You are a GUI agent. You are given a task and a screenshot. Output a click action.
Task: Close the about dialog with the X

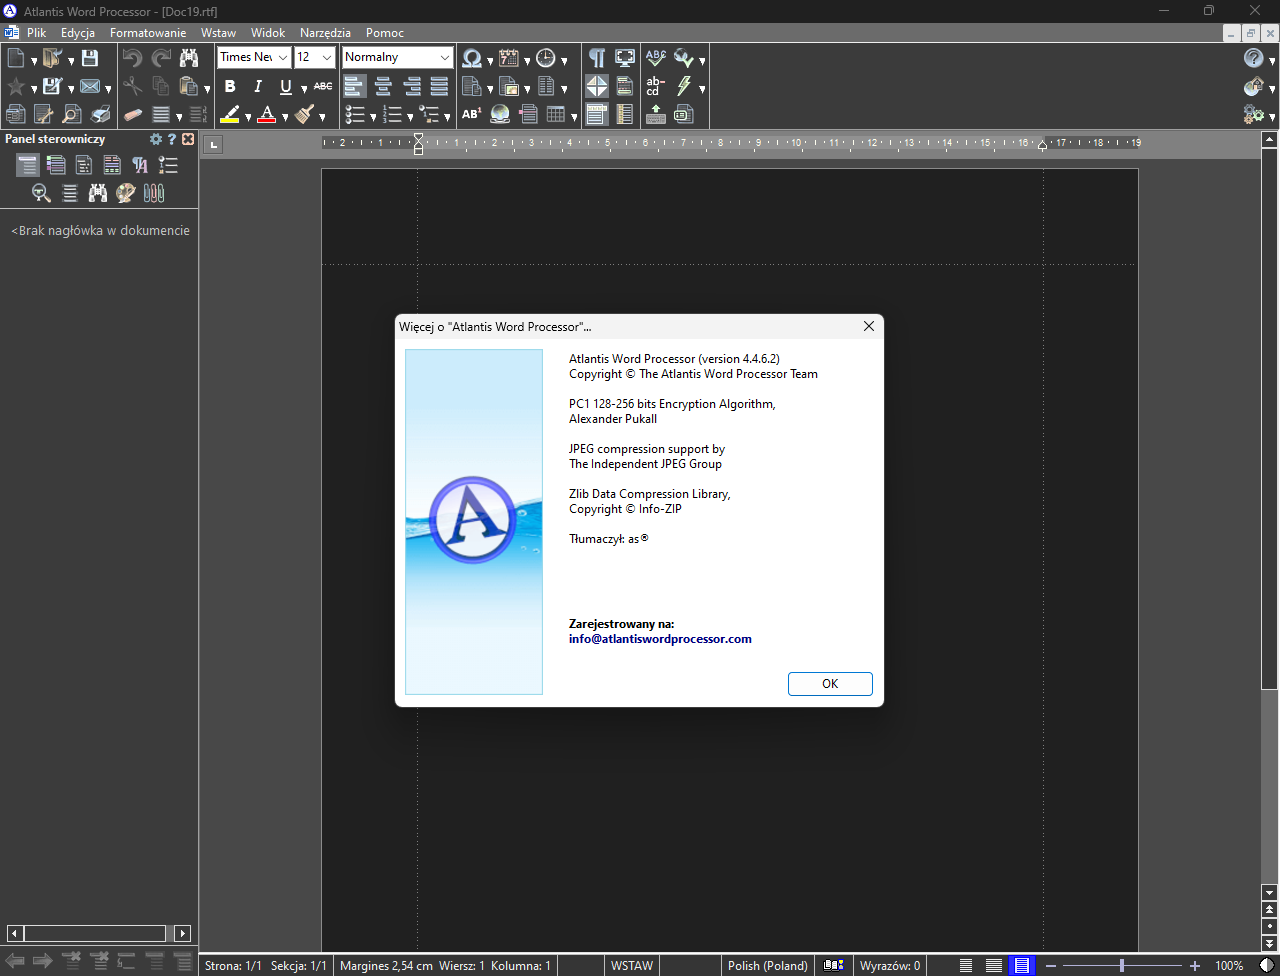(x=869, y=326)
